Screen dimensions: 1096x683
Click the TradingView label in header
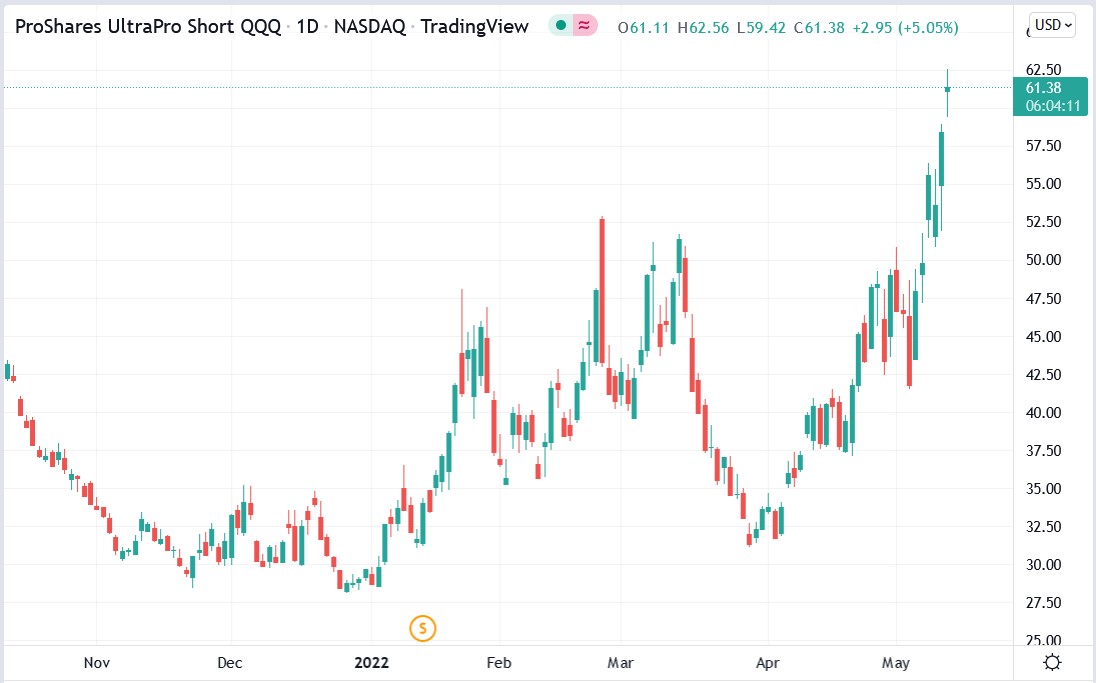click(475, 27)
